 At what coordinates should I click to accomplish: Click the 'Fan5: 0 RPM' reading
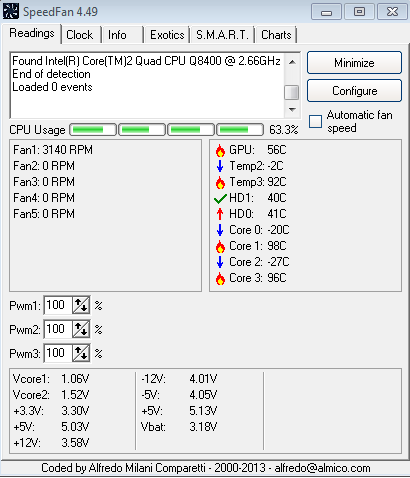44,214
